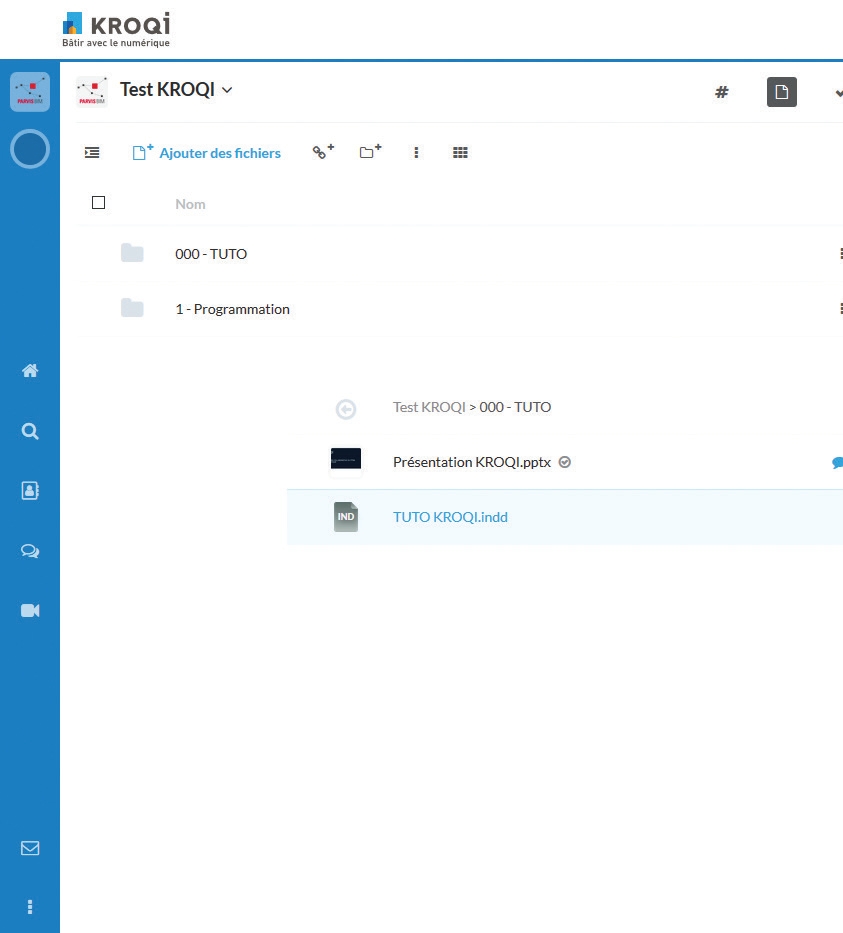Open toolbar three-dot more options menu
The width and height of the screenshot is (843, 933).
tap(416, 153)
